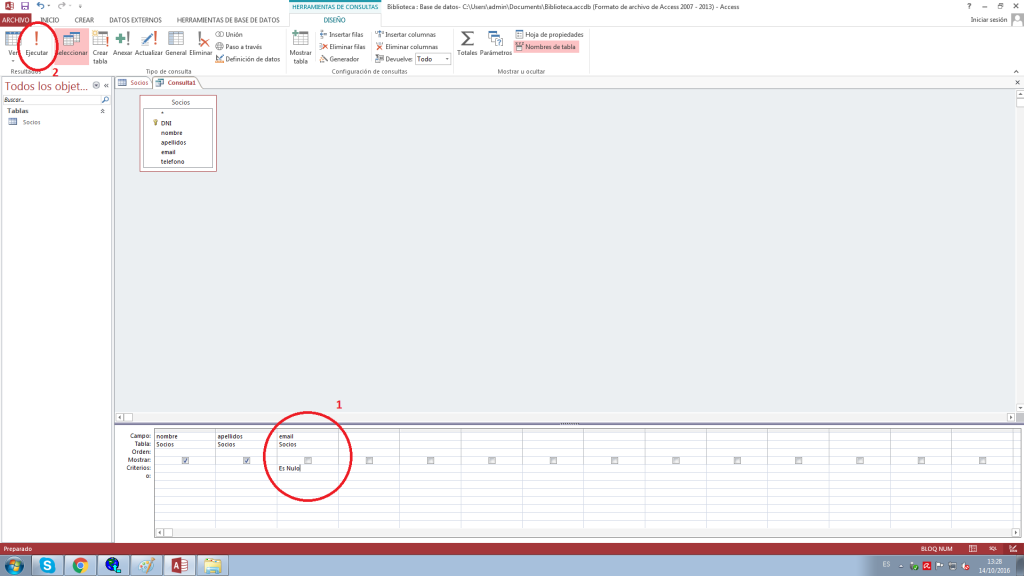Collapse the Tablas group in navigation pane
This screenshot has height=576, width=1024.
click(102, 111)
